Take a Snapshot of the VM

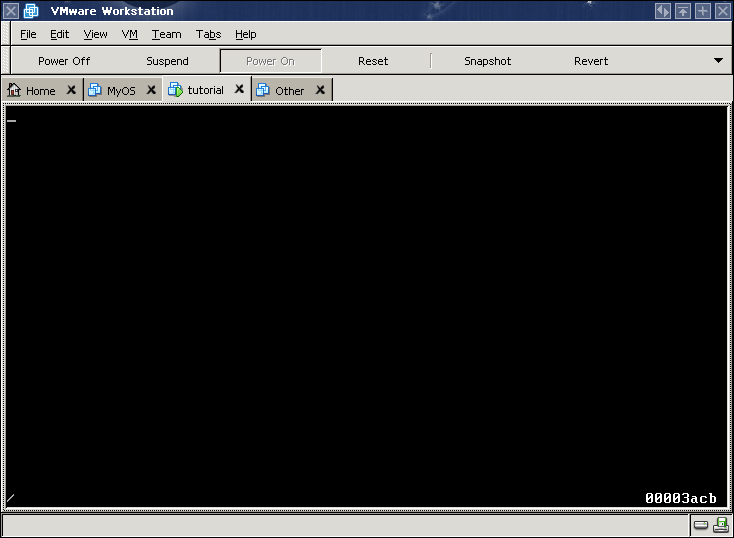coord(487,61)
